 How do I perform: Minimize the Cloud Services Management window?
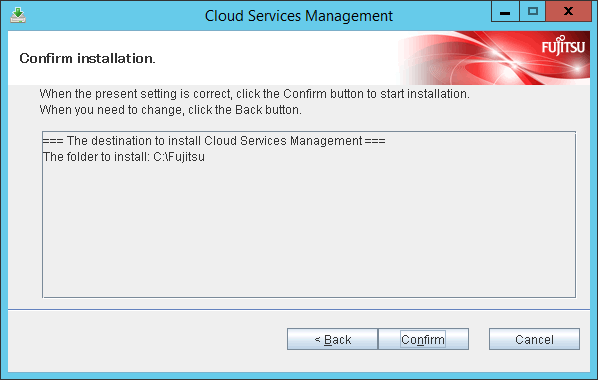pos(505,11)
